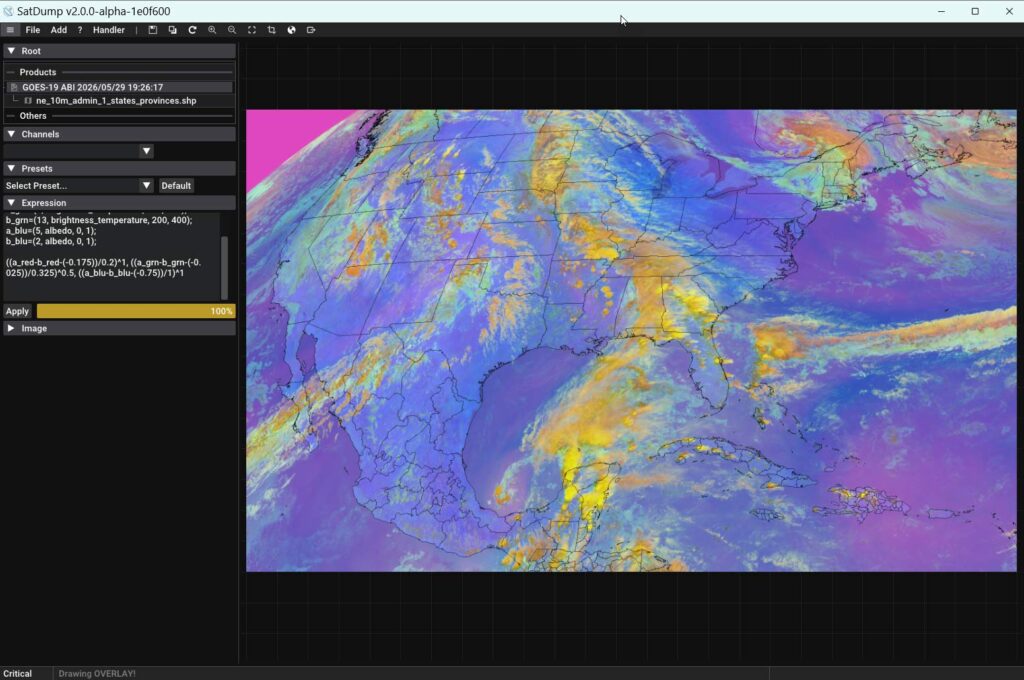Click the zoom in magnifier icon
This screenshot has width=1024, height=680.
(212, 30)
